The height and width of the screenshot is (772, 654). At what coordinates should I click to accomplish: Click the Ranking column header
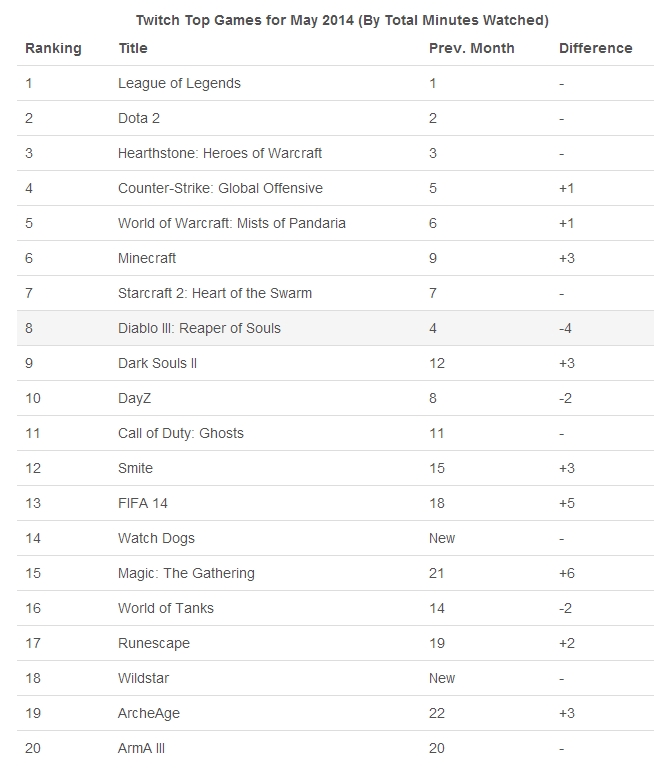click(x=53, y=48)
